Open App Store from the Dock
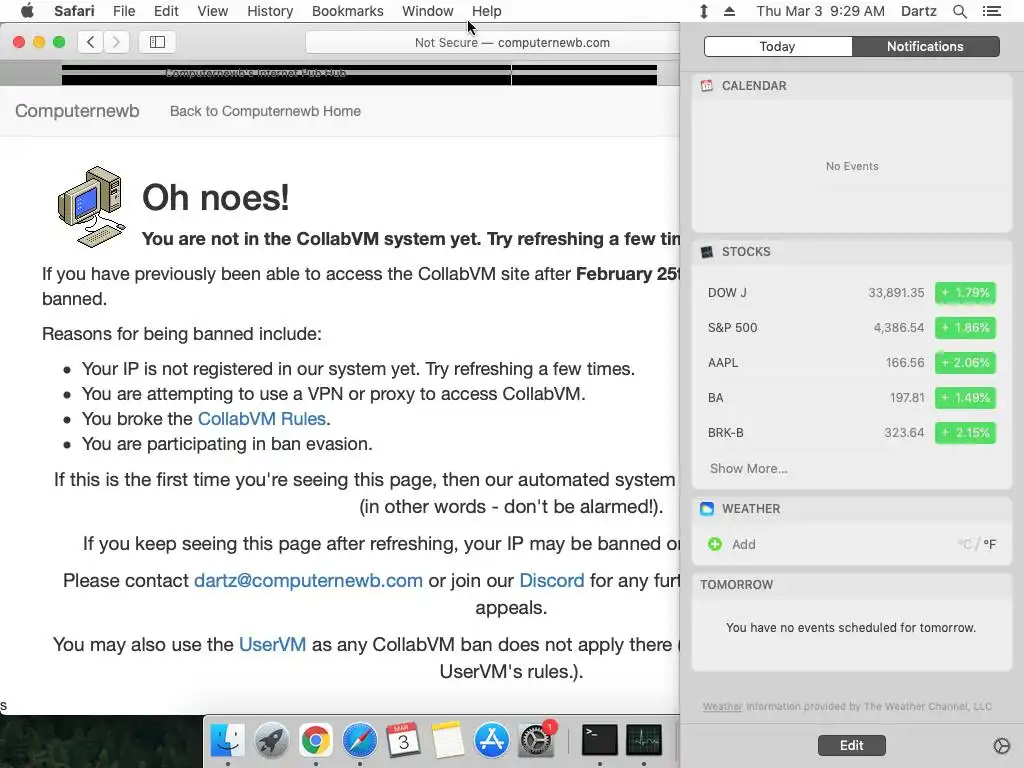The image size is (1024, 768). click(492, 741)
